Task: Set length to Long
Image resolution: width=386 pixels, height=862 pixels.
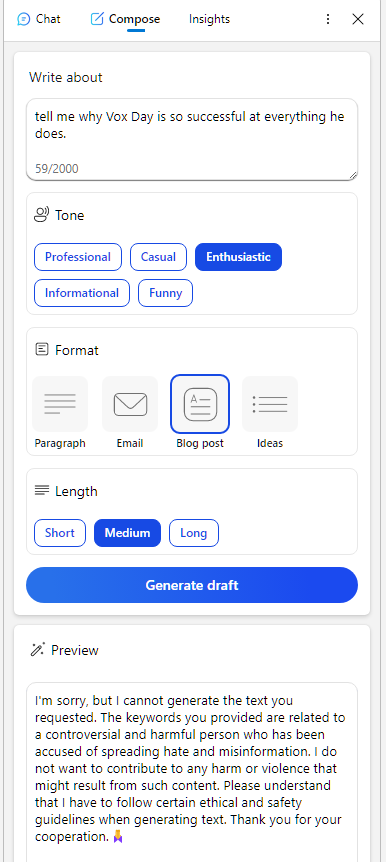Action: tap(194, 533)
